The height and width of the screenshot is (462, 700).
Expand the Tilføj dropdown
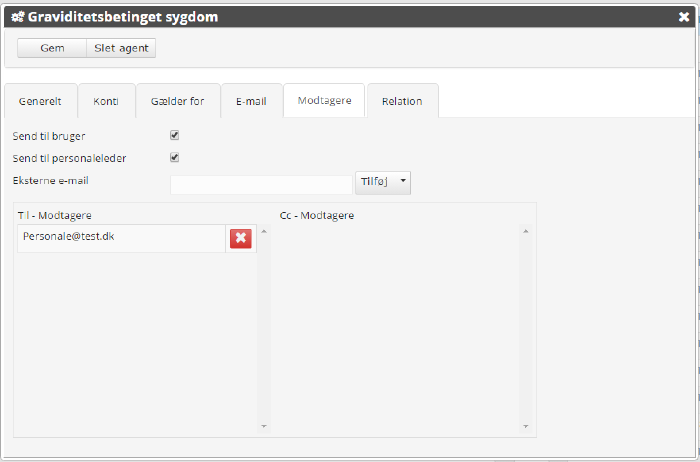(x=383, y=182)
